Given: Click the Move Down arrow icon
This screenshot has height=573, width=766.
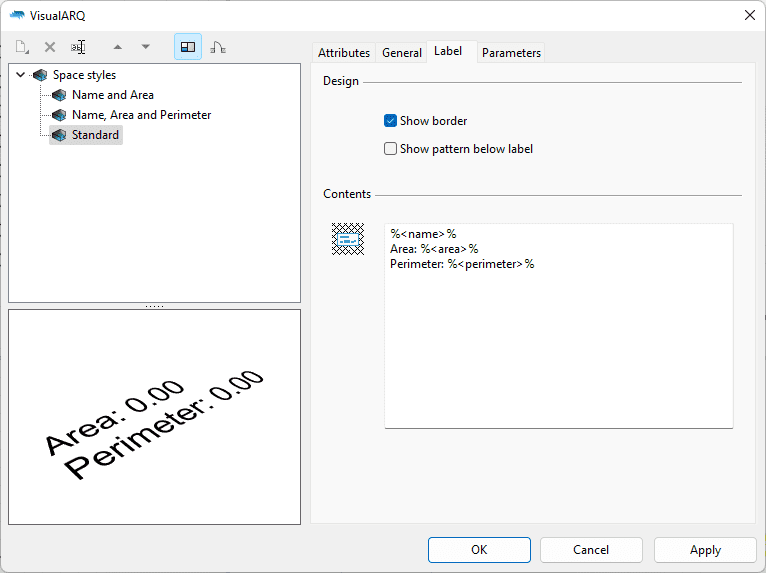Looking at the screenshot, I should (x=146, y=47).
